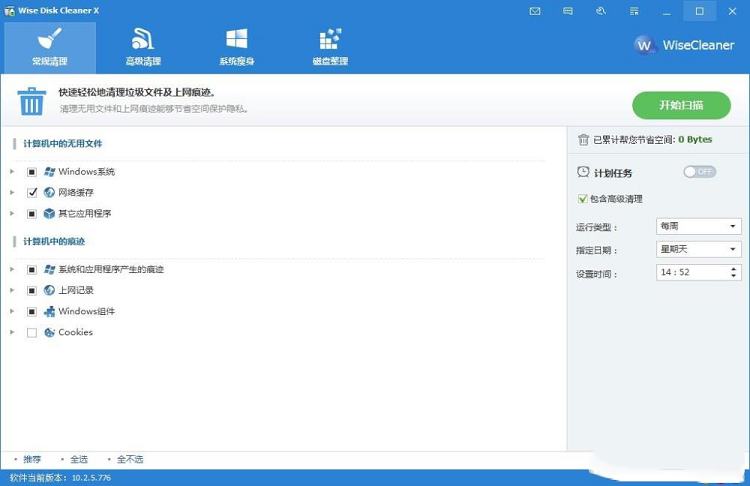Uncheck the 网络缓存 checkbox
The width and height of the screenshot is (750, 486).
(32, 192)
